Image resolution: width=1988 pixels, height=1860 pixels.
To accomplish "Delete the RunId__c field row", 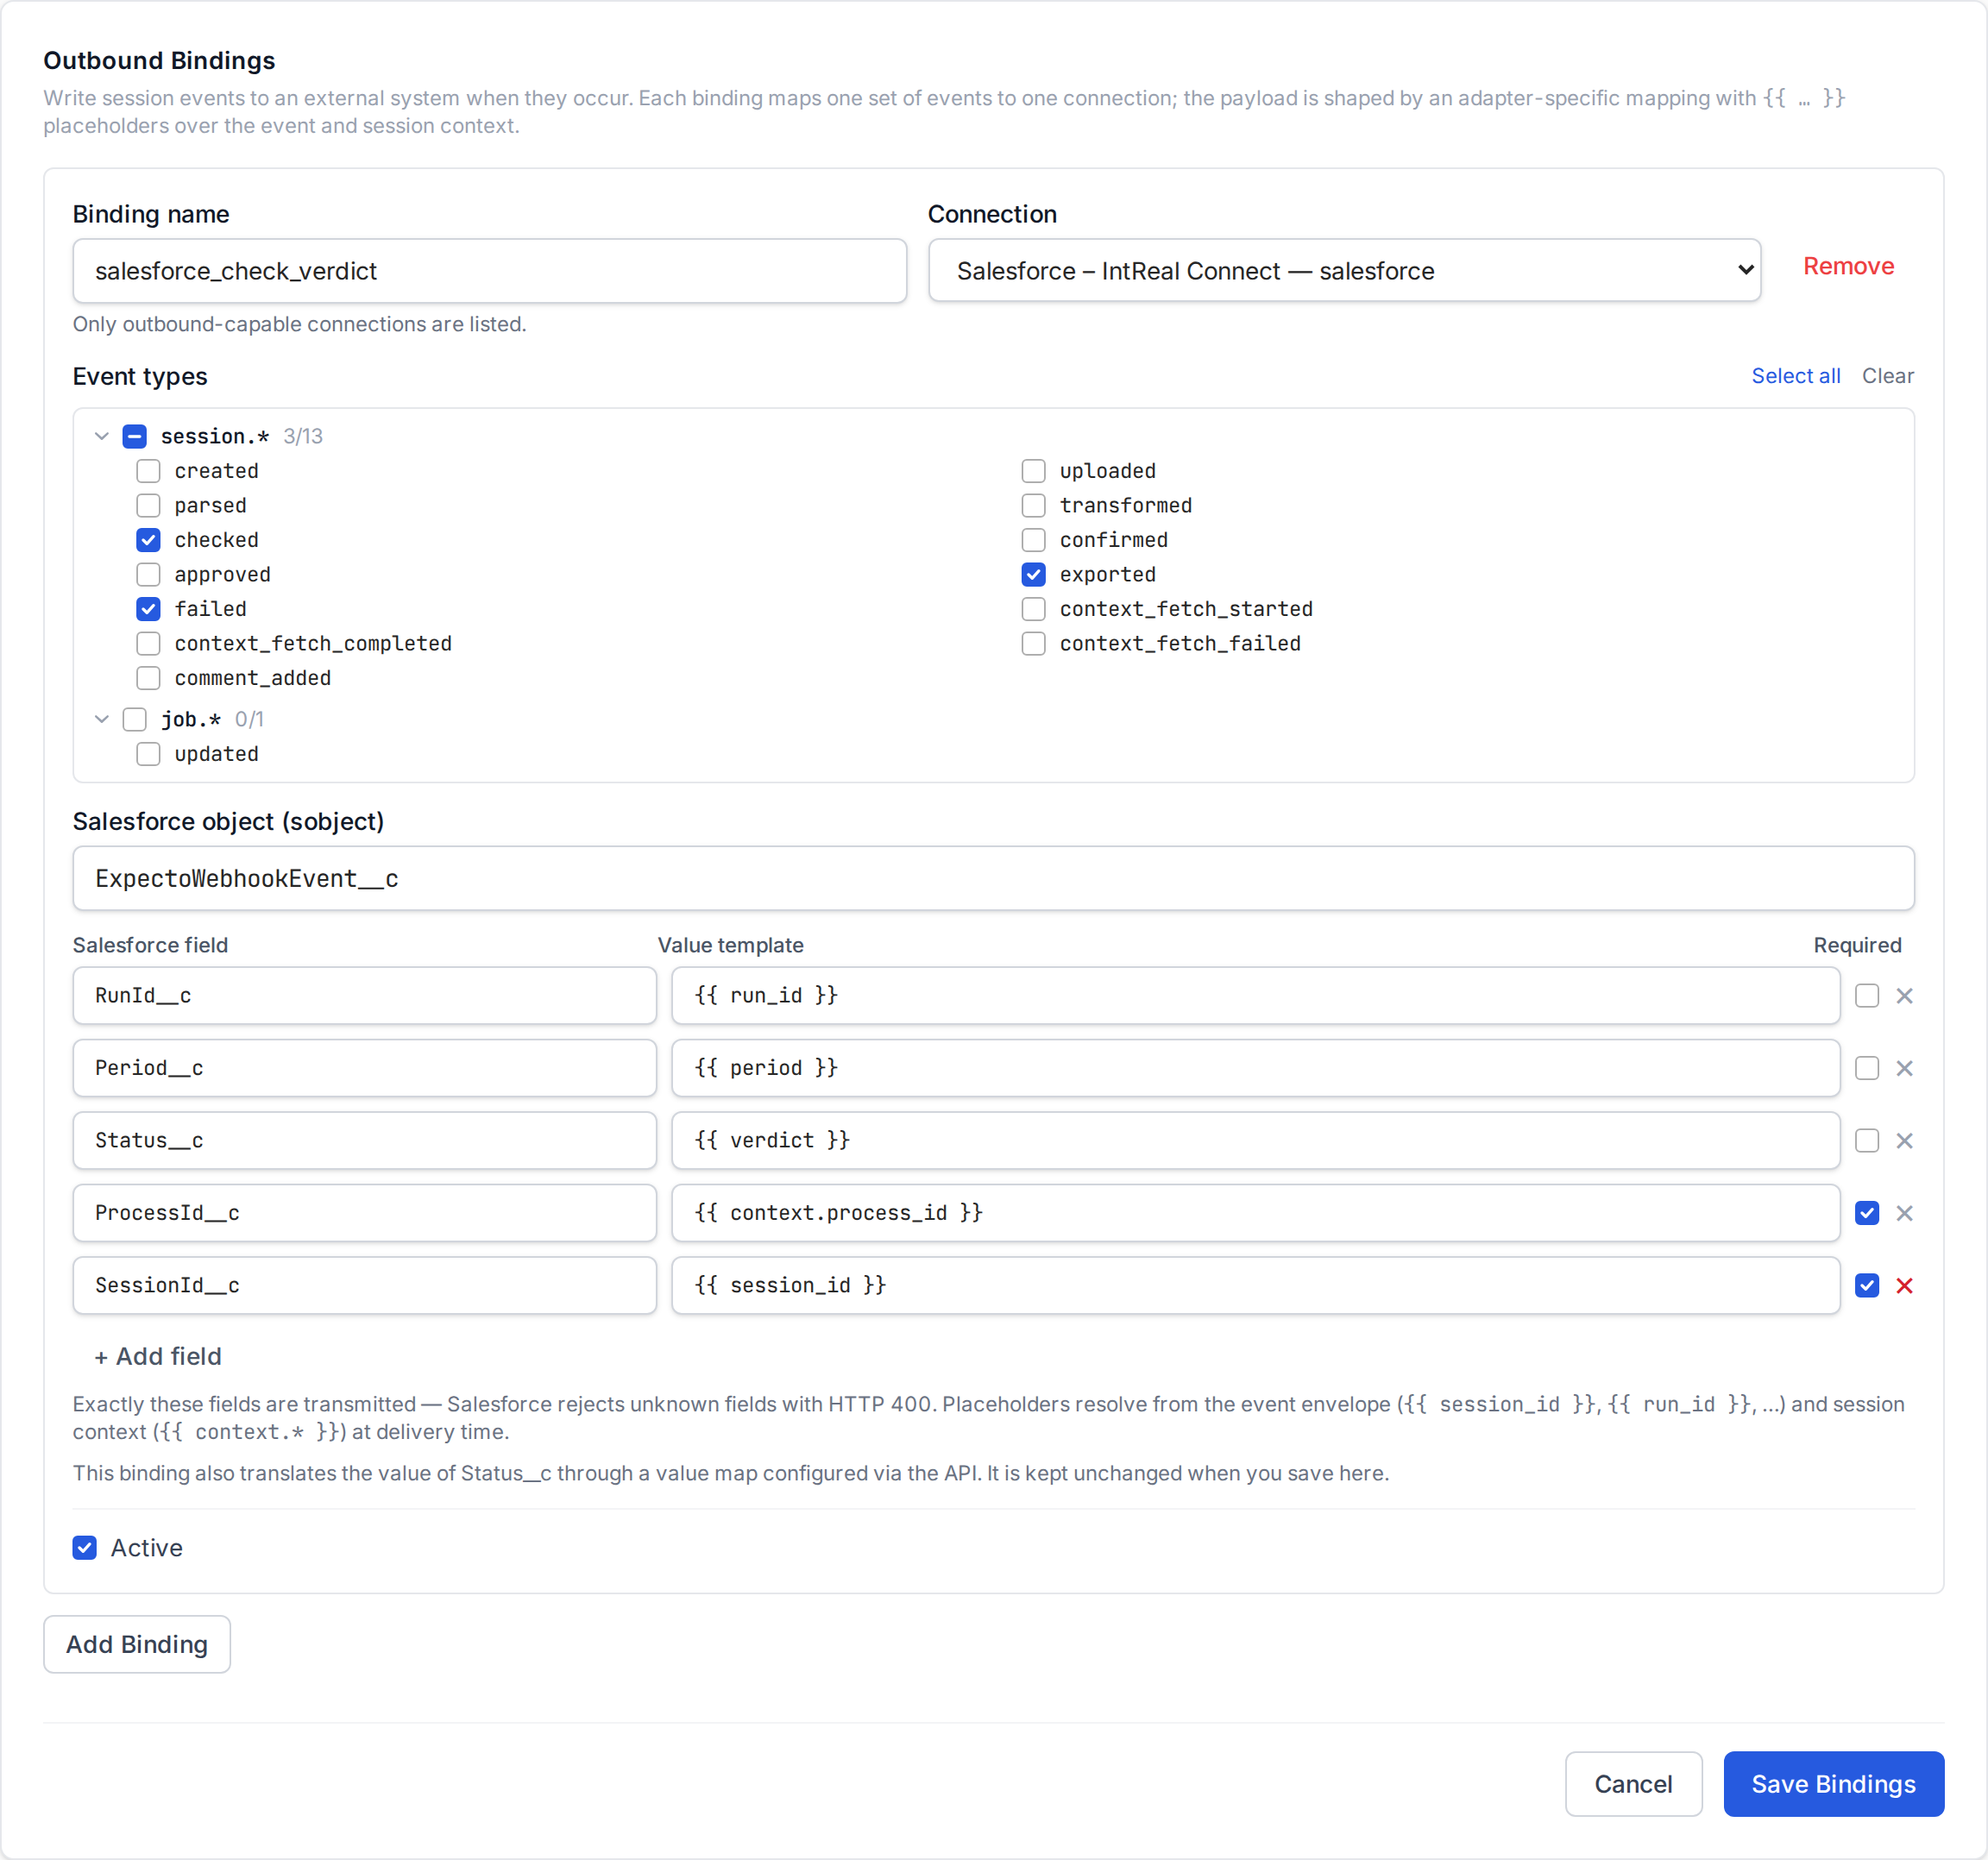I will pos(1904,996).
